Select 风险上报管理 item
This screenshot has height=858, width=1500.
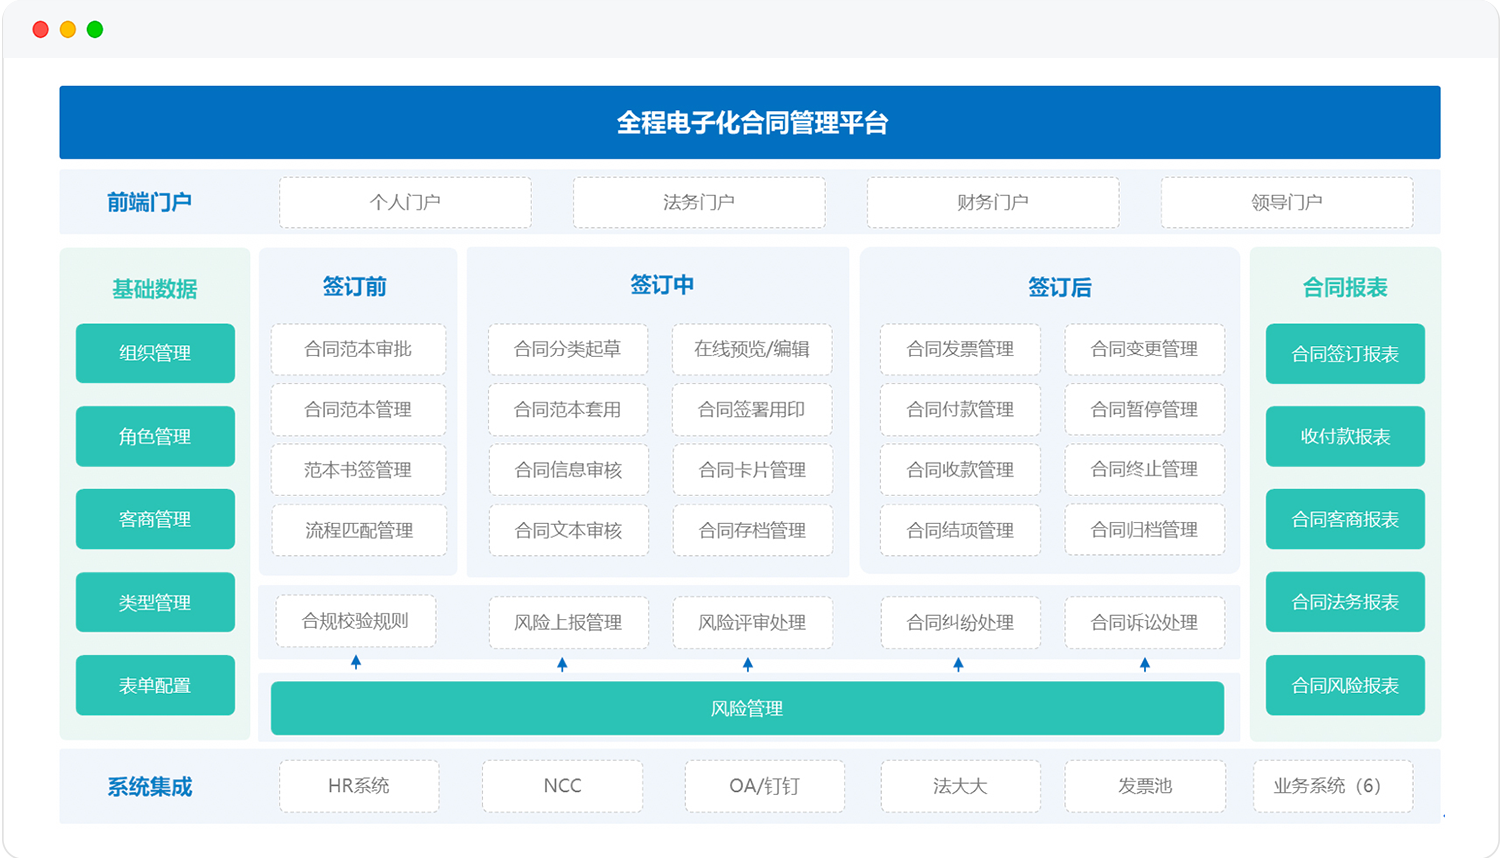tap(568, 622)
